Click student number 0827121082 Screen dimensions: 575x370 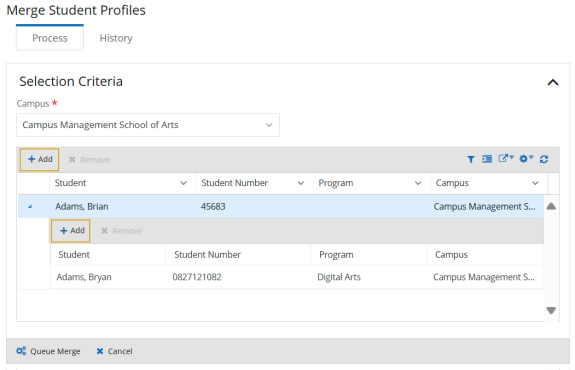click(197, 277)
